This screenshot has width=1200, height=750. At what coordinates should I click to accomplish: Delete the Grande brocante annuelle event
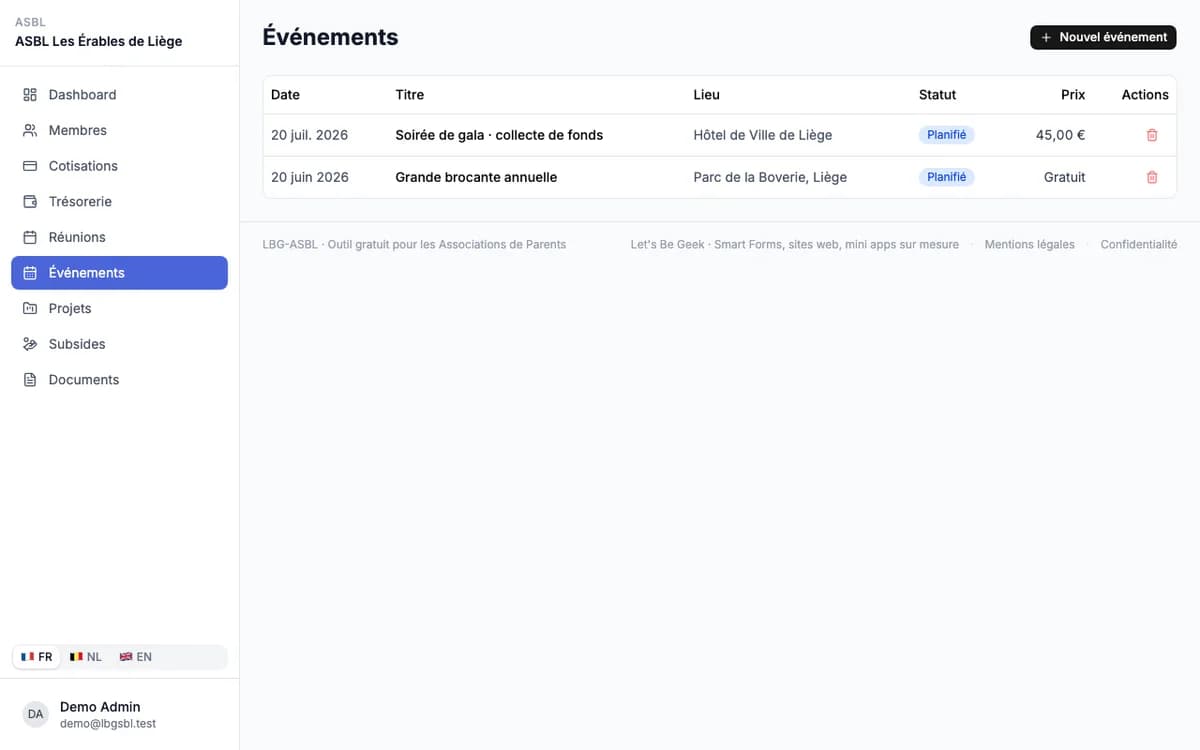(1152, 177)
